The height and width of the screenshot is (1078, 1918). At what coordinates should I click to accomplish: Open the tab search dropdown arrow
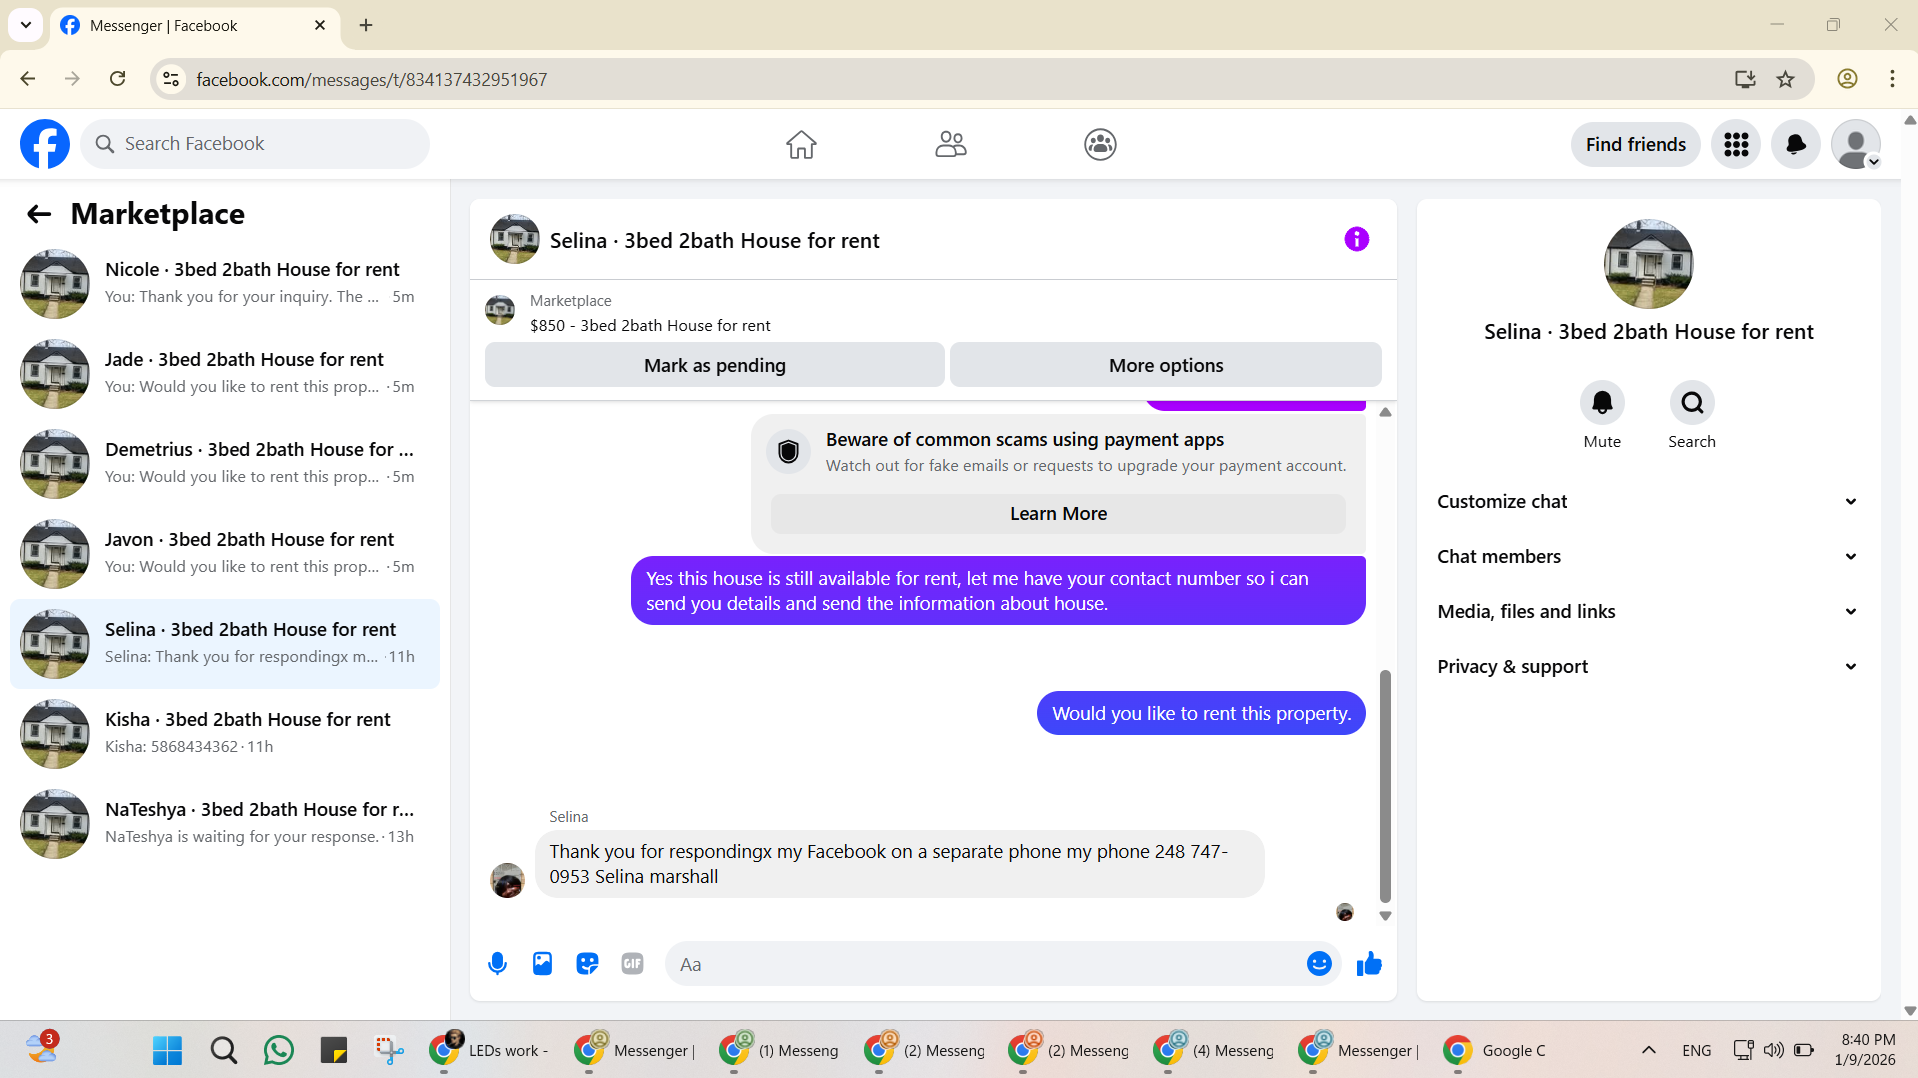pyautogui.click(x=26, y=25)
